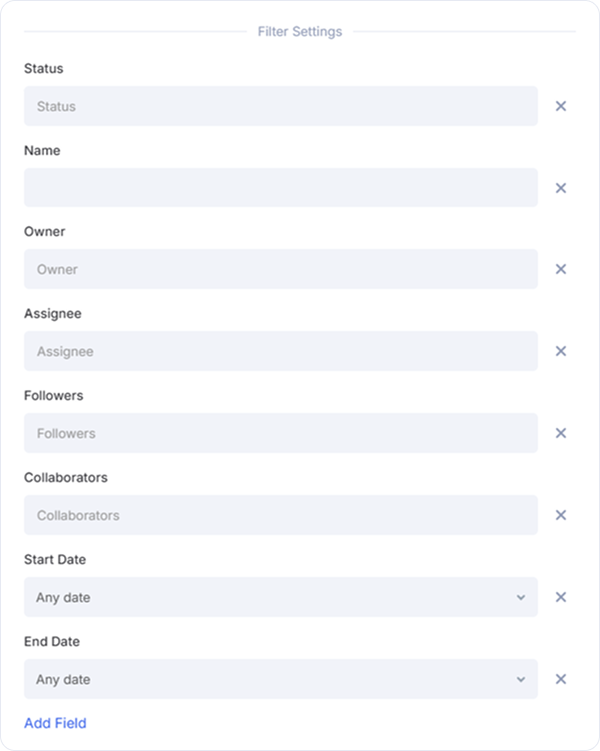Image resolution: width=600 pixels, height=751 pixels.
Task: Click the Status input field
Action: pyautogui.click(x=280, y=106)
